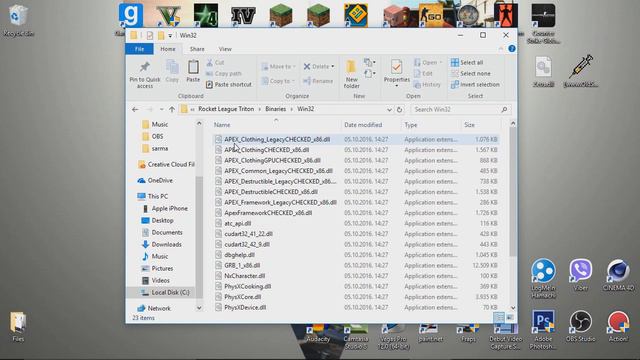This screenshot has width=640, height=360.
Task: Click Edit in Open group
Action: point(423,73)
